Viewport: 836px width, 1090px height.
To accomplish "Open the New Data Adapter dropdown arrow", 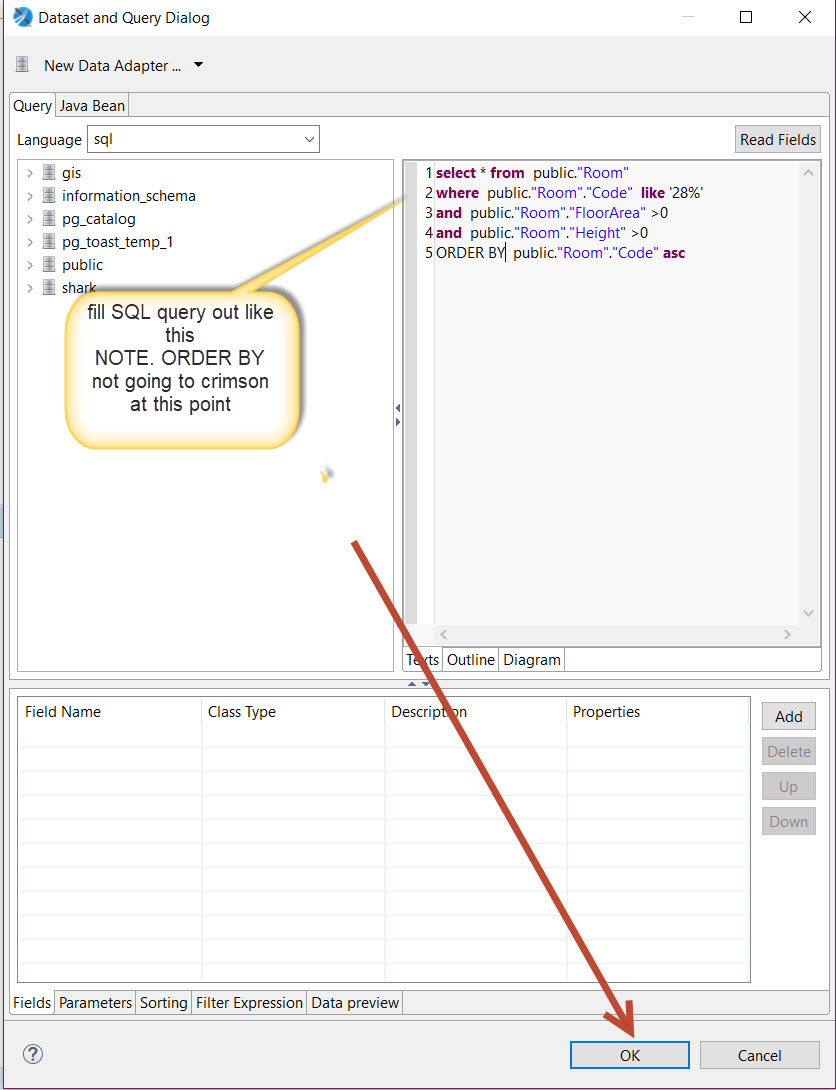I will 198,65.
